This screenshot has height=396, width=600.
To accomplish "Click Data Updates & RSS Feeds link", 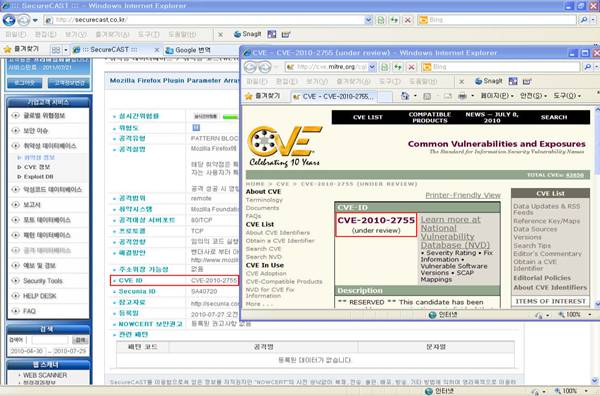I will [x=546, y=209].
